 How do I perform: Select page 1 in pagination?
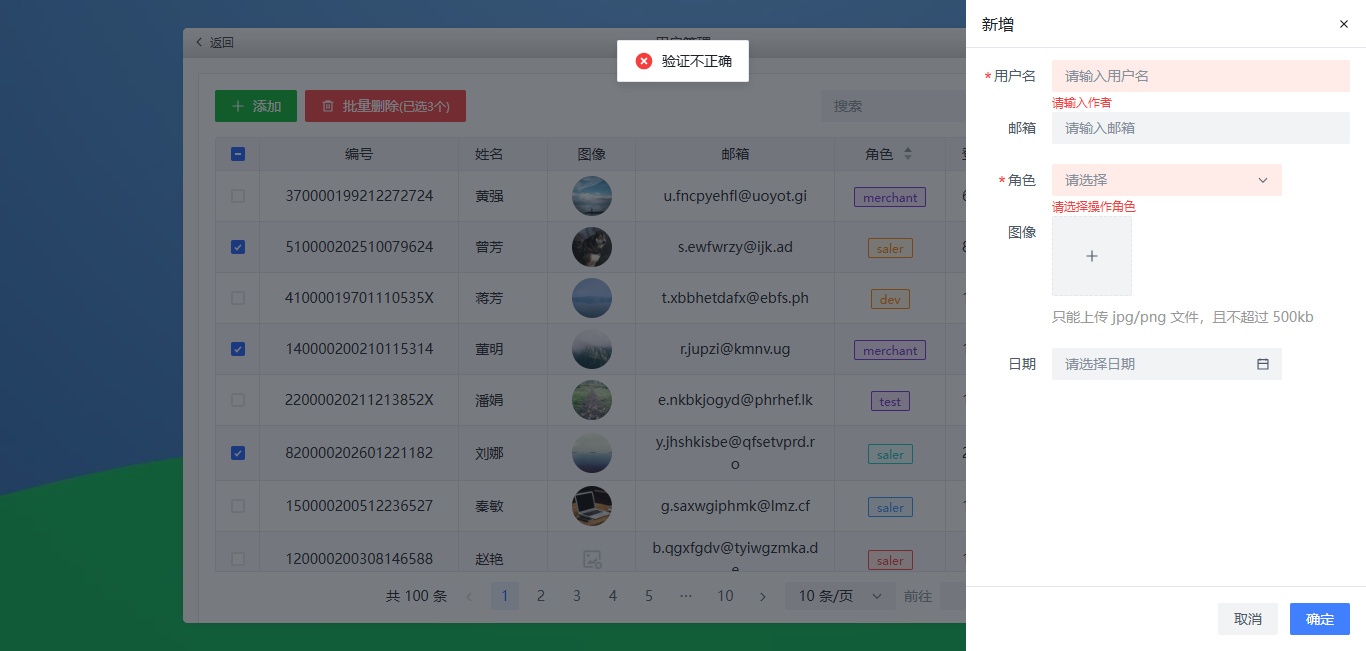coord(505,596)
